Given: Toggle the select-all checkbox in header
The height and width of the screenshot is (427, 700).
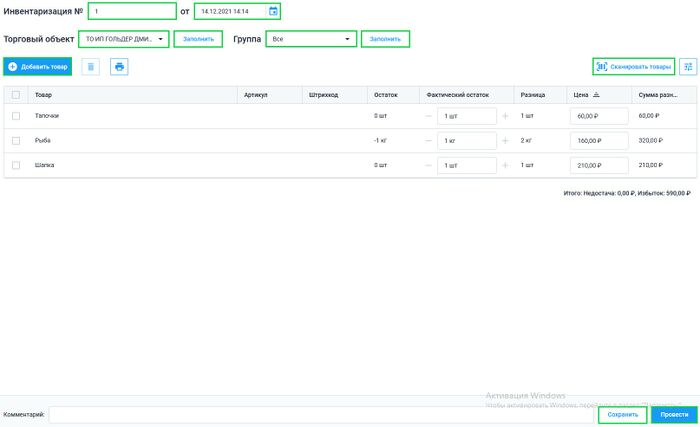Looking at the screenshot, I should point(16,95).
